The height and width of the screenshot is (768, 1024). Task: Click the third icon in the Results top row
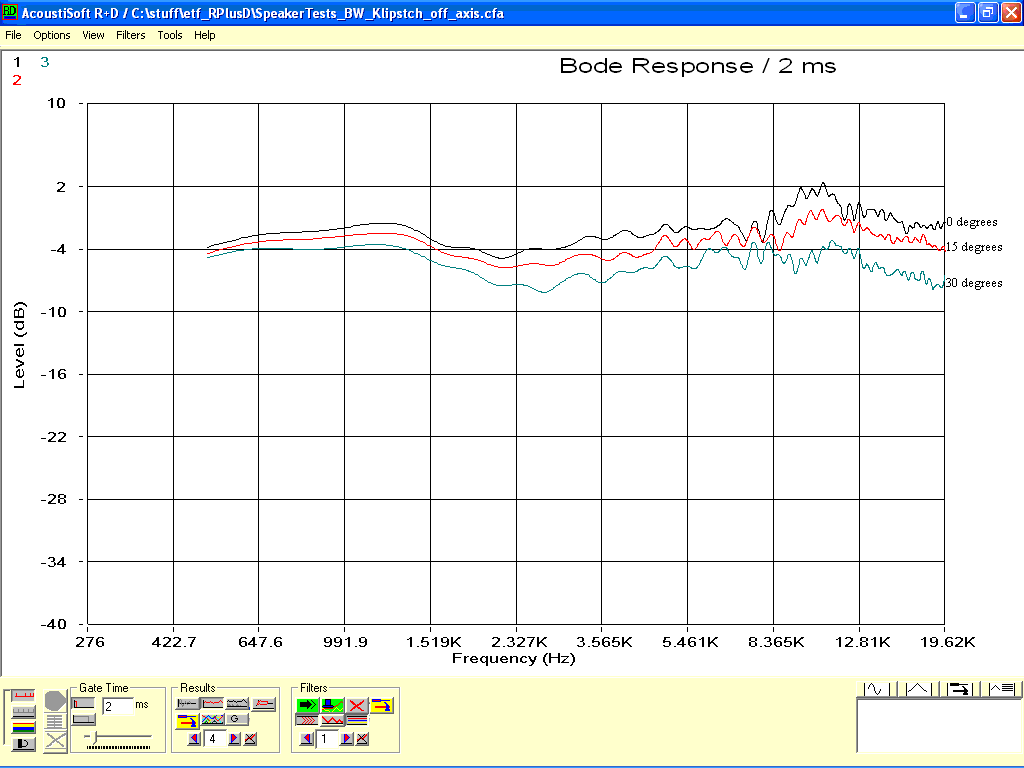(x=238, y=704)
